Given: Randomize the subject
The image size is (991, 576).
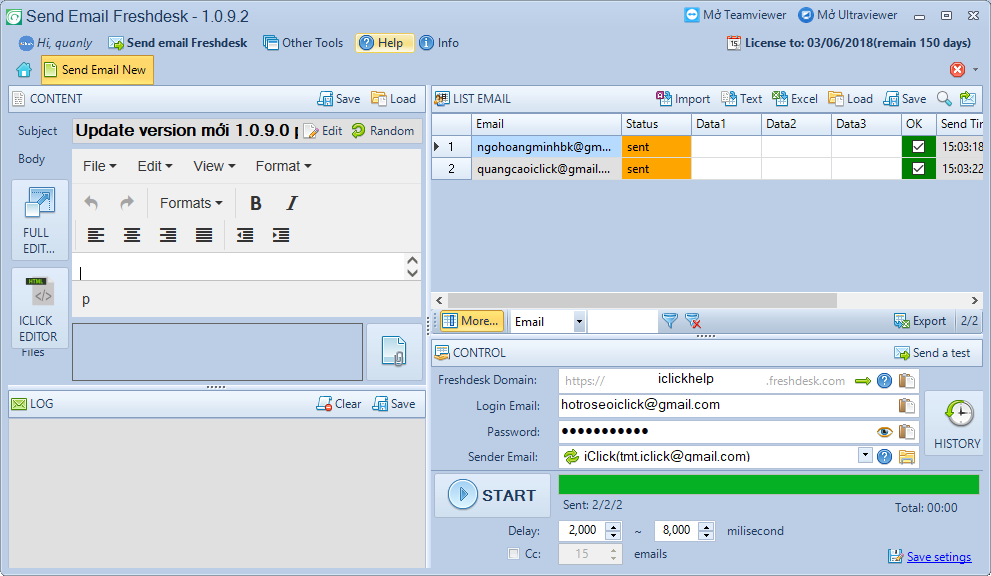Looking at the screenshot, I should pos(383,131).
